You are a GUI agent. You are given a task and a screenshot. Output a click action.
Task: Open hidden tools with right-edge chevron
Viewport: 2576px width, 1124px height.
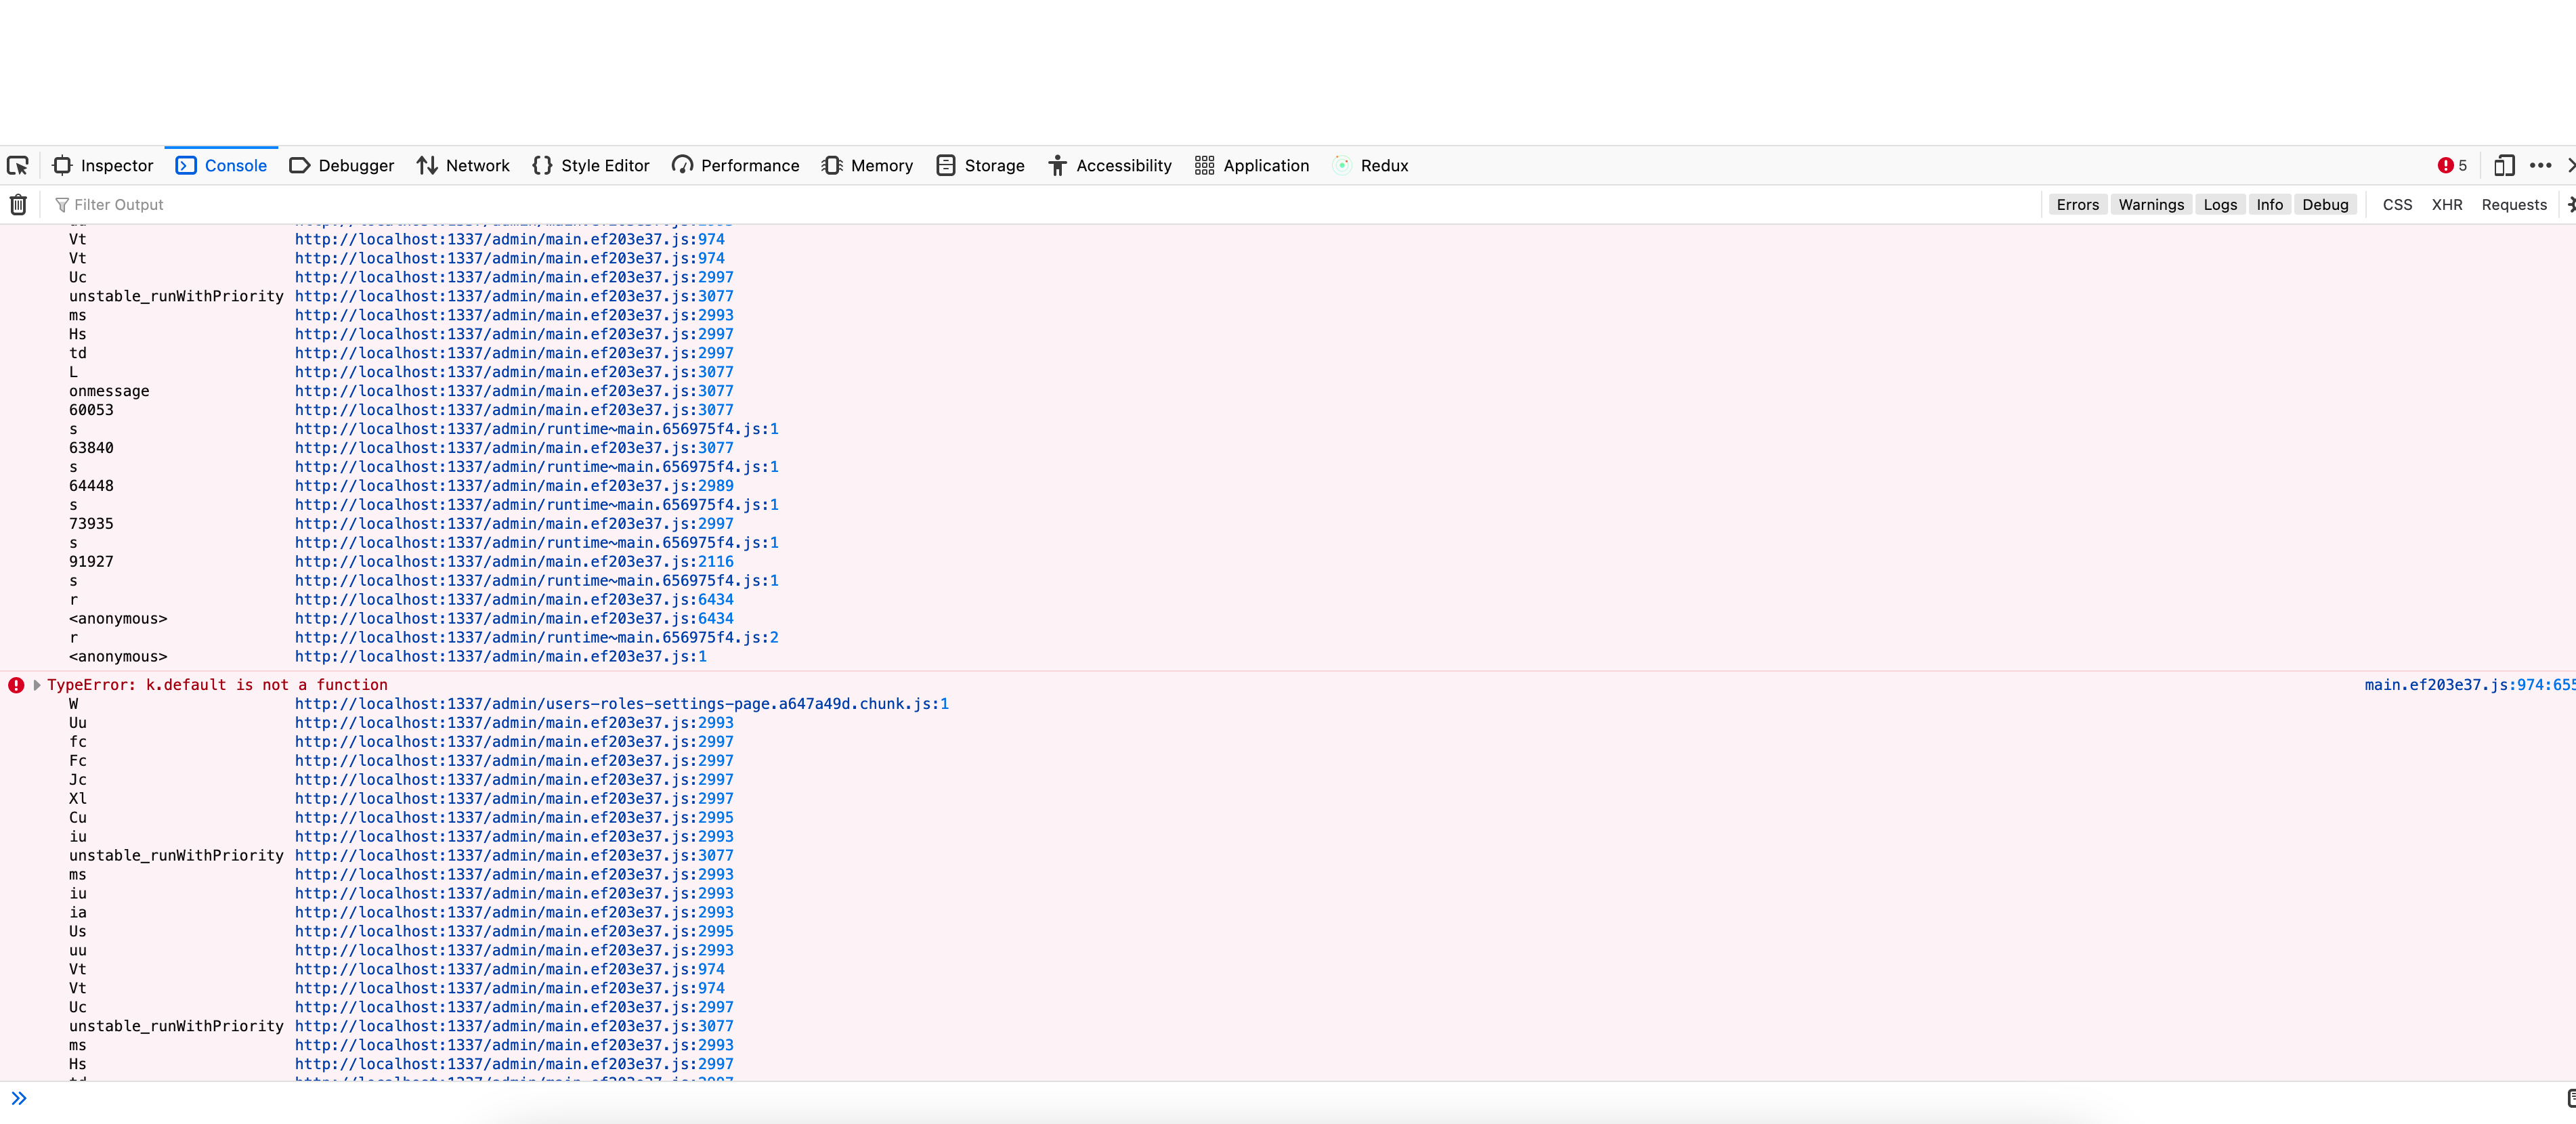2569,165
